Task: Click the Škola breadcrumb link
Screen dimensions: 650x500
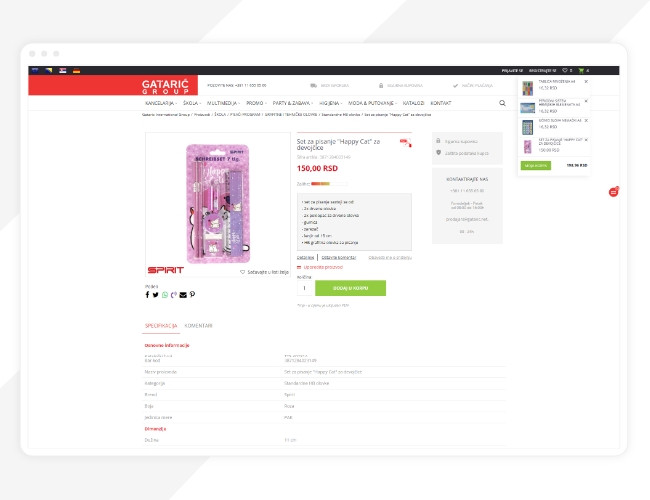Action: pyautogui.click(x=220, y=114)
